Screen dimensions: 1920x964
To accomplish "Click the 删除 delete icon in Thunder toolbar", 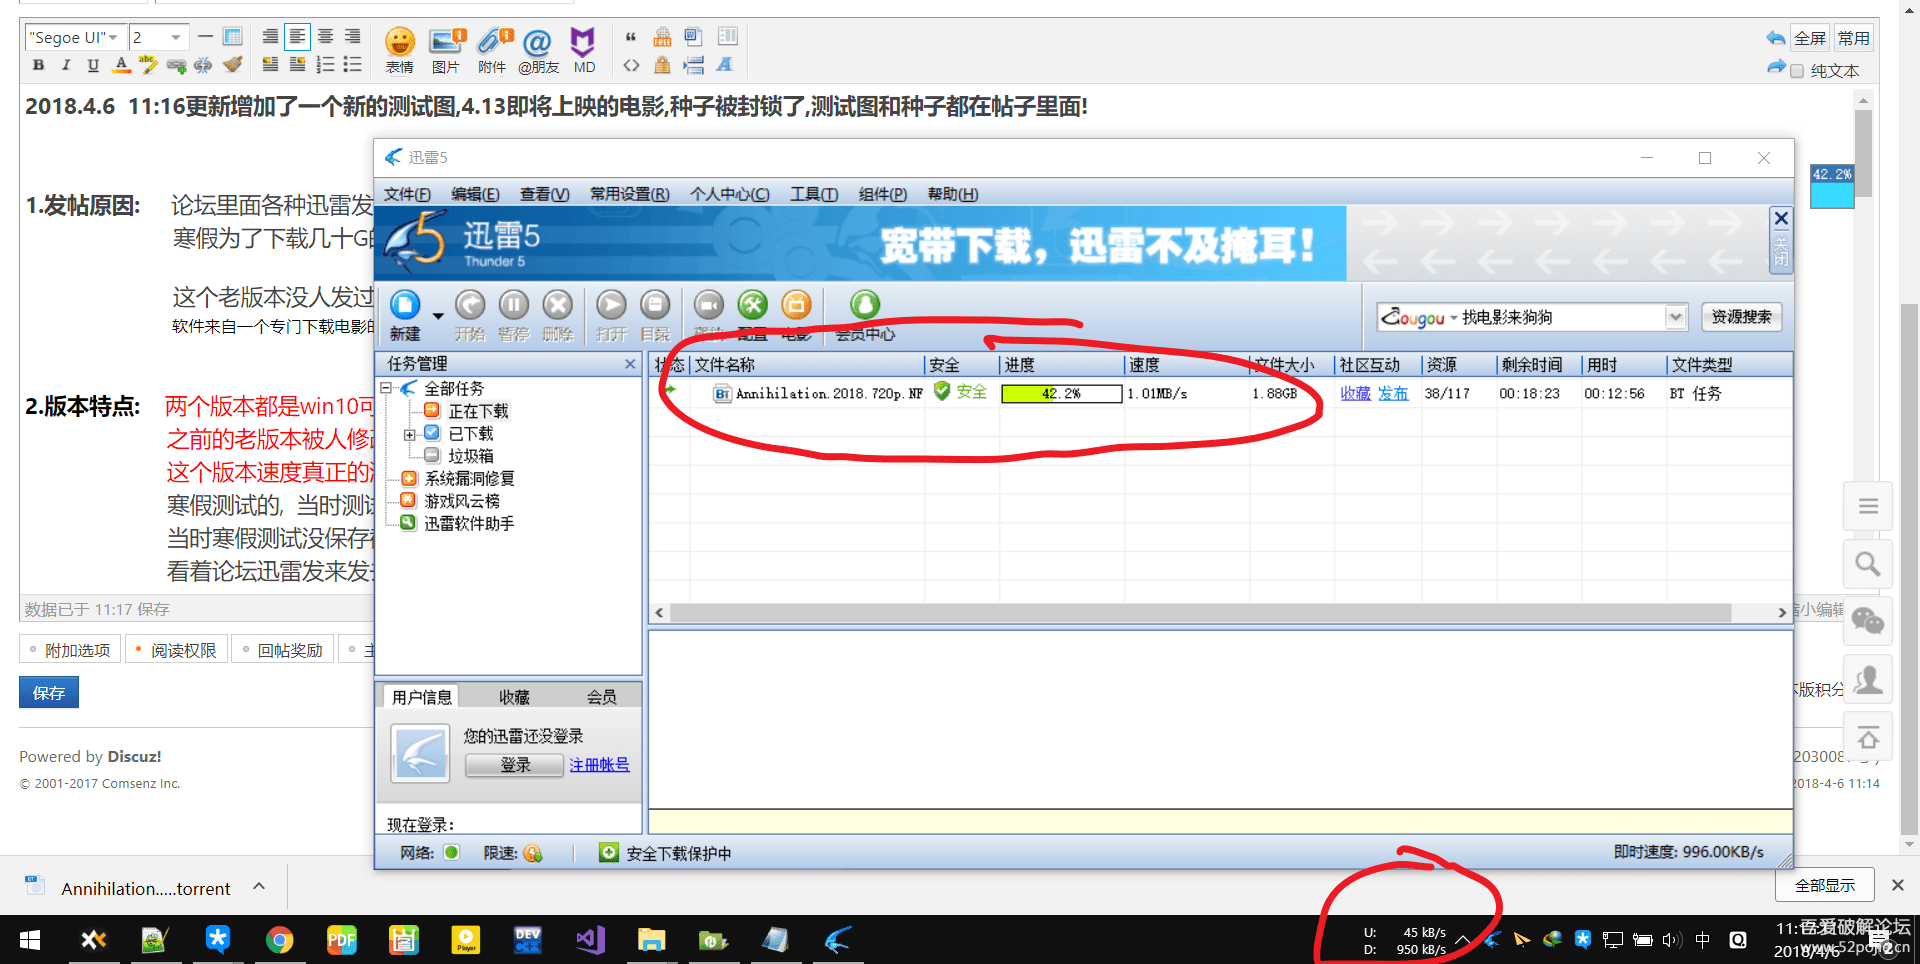I will coord(557,305).
